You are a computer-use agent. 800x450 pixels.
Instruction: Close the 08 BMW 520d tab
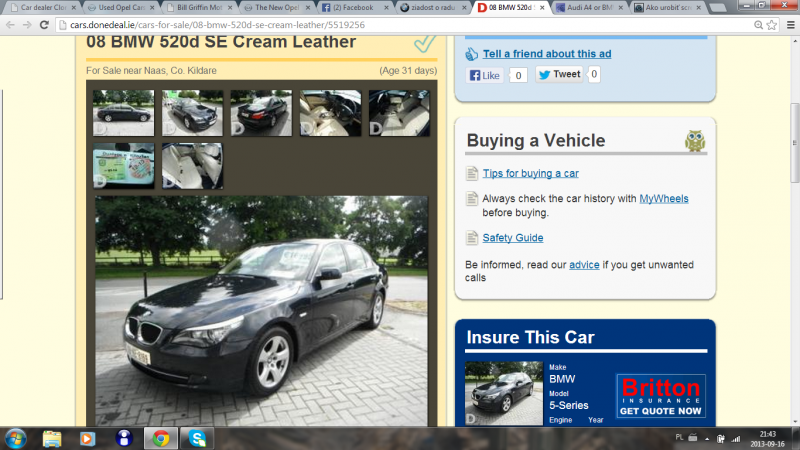pyautogui.click(x=542, y=8)
